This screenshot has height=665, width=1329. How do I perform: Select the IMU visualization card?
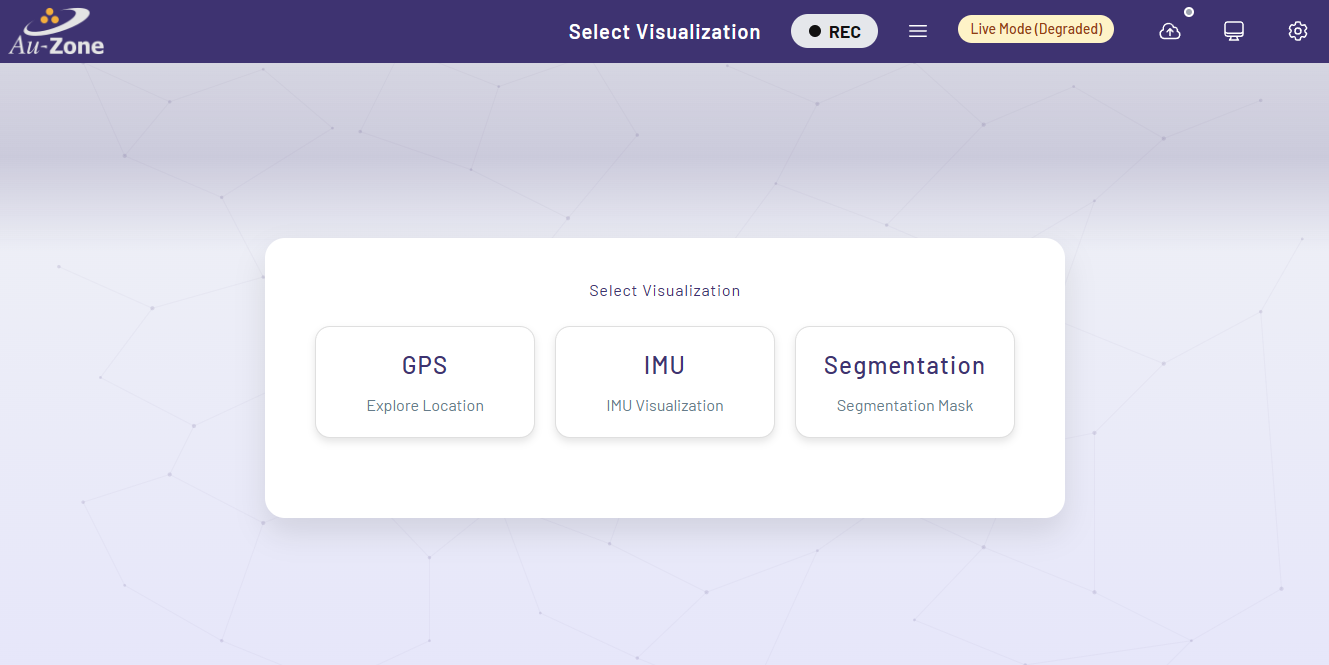point(664,382)
